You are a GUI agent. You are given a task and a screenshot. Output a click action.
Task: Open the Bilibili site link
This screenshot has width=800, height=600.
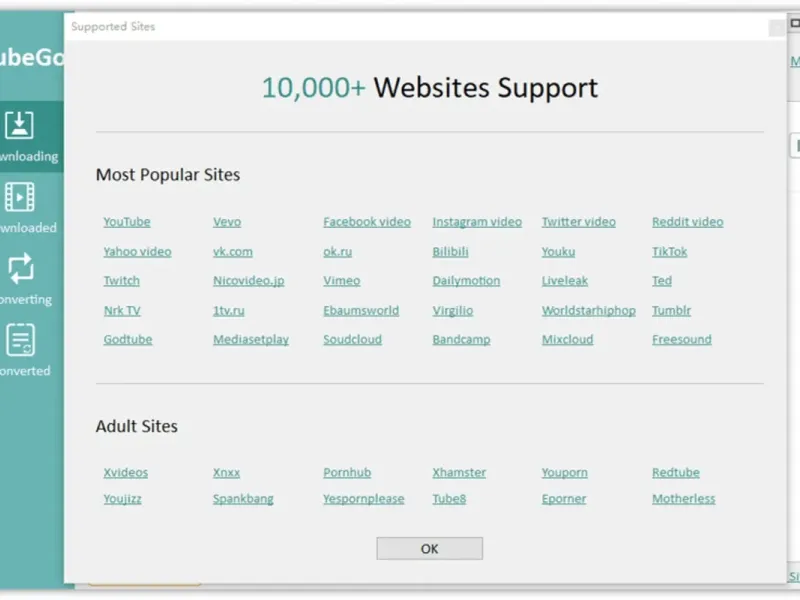click(x=451, y=252)
